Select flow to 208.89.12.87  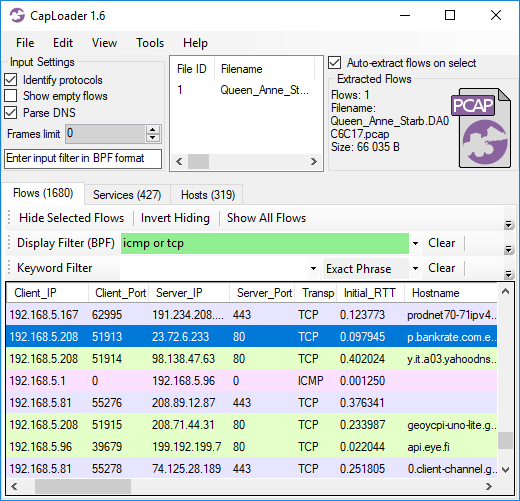[252, 403]
